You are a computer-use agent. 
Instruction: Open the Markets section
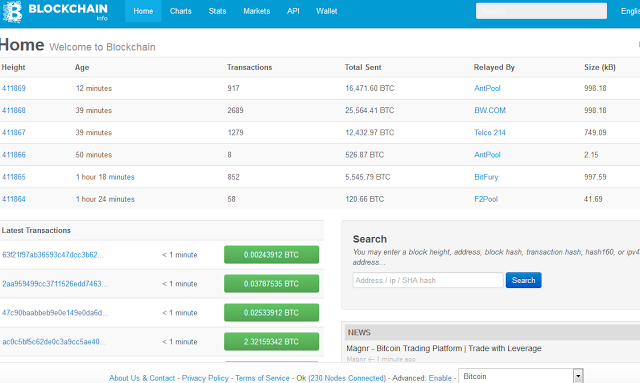coord(256,11)
